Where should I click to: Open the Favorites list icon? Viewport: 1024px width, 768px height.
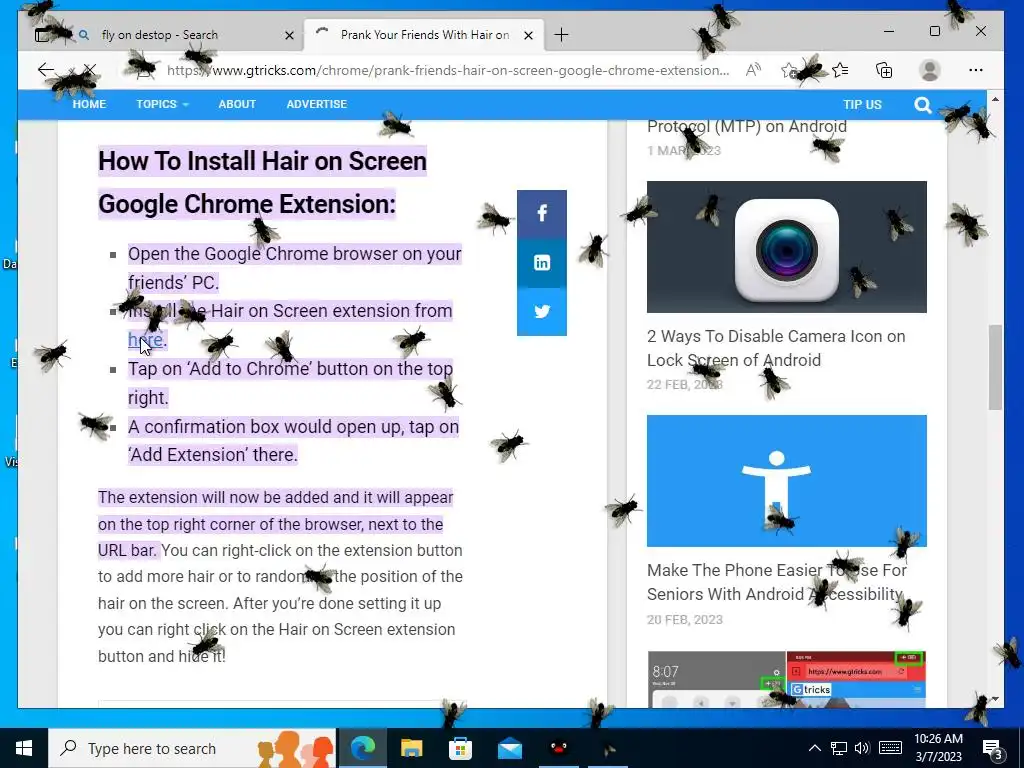(840, 70)
